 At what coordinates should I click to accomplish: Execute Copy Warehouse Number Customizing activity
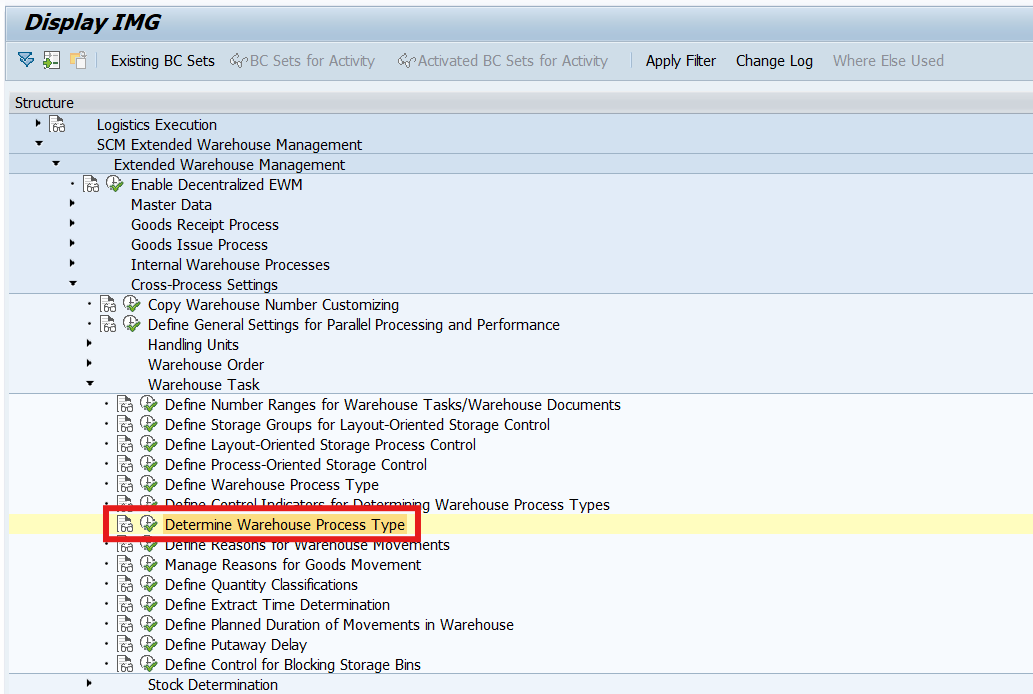132,304
